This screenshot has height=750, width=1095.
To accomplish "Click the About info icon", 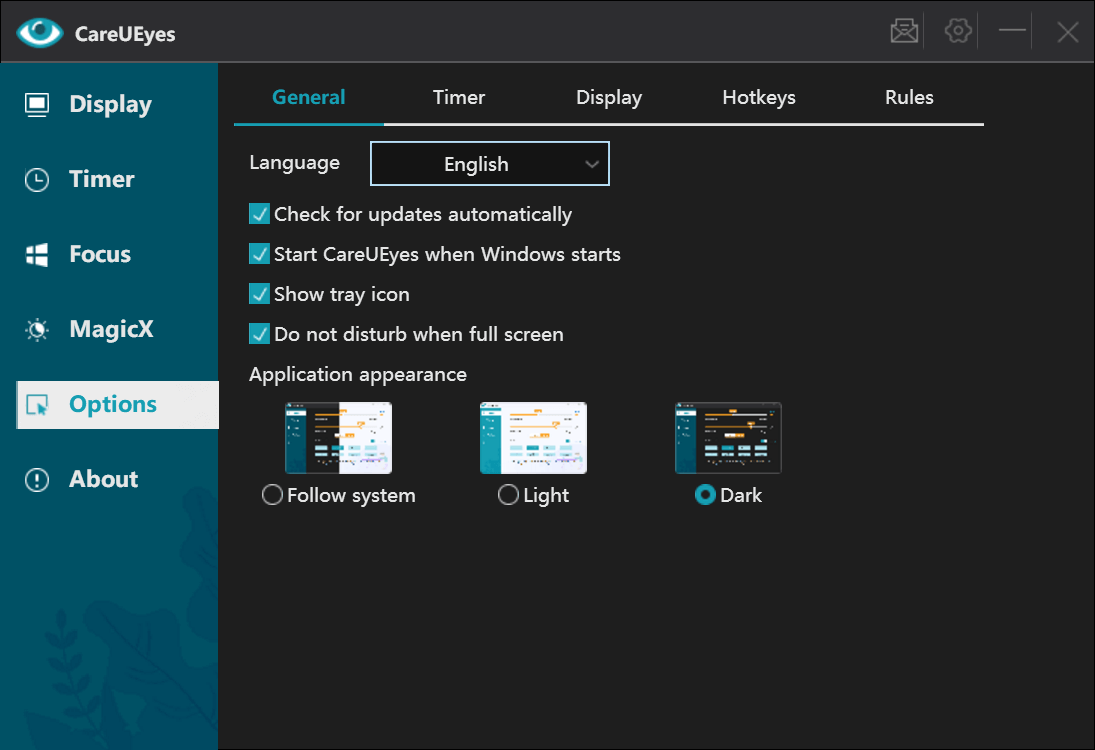I will tap(37, 480).
